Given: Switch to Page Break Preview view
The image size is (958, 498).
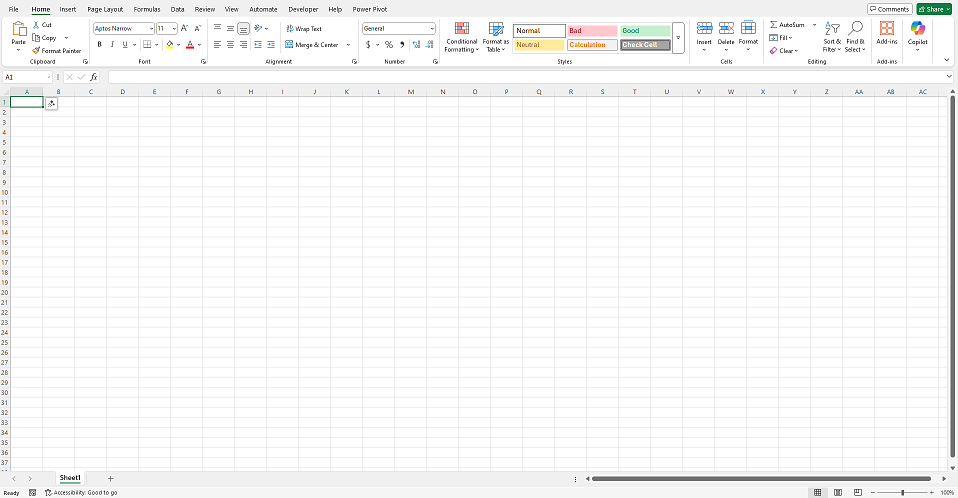Looking at the screenshot, I should [x=858, y=493].
